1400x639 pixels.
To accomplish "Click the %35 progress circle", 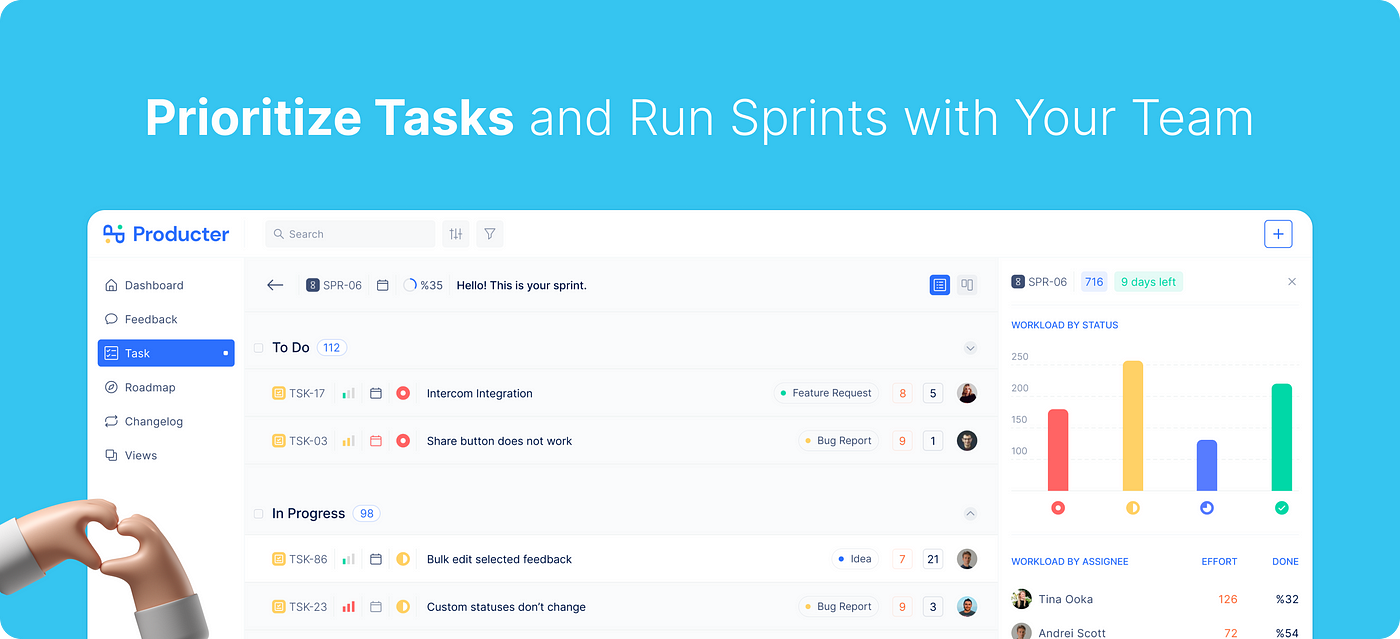I will coord(423,285).
